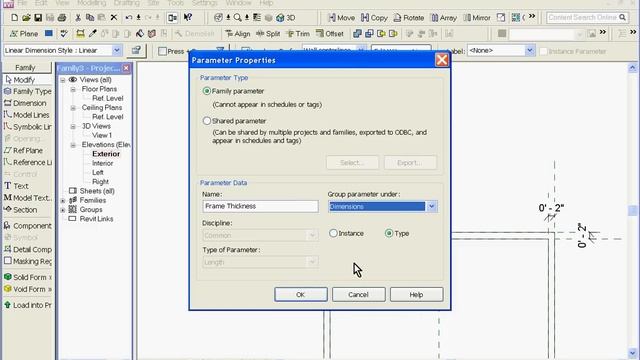The width and height of the screenshot is (640, 360).
Task: Open a file with folder icon
Action: coord(26,18)
